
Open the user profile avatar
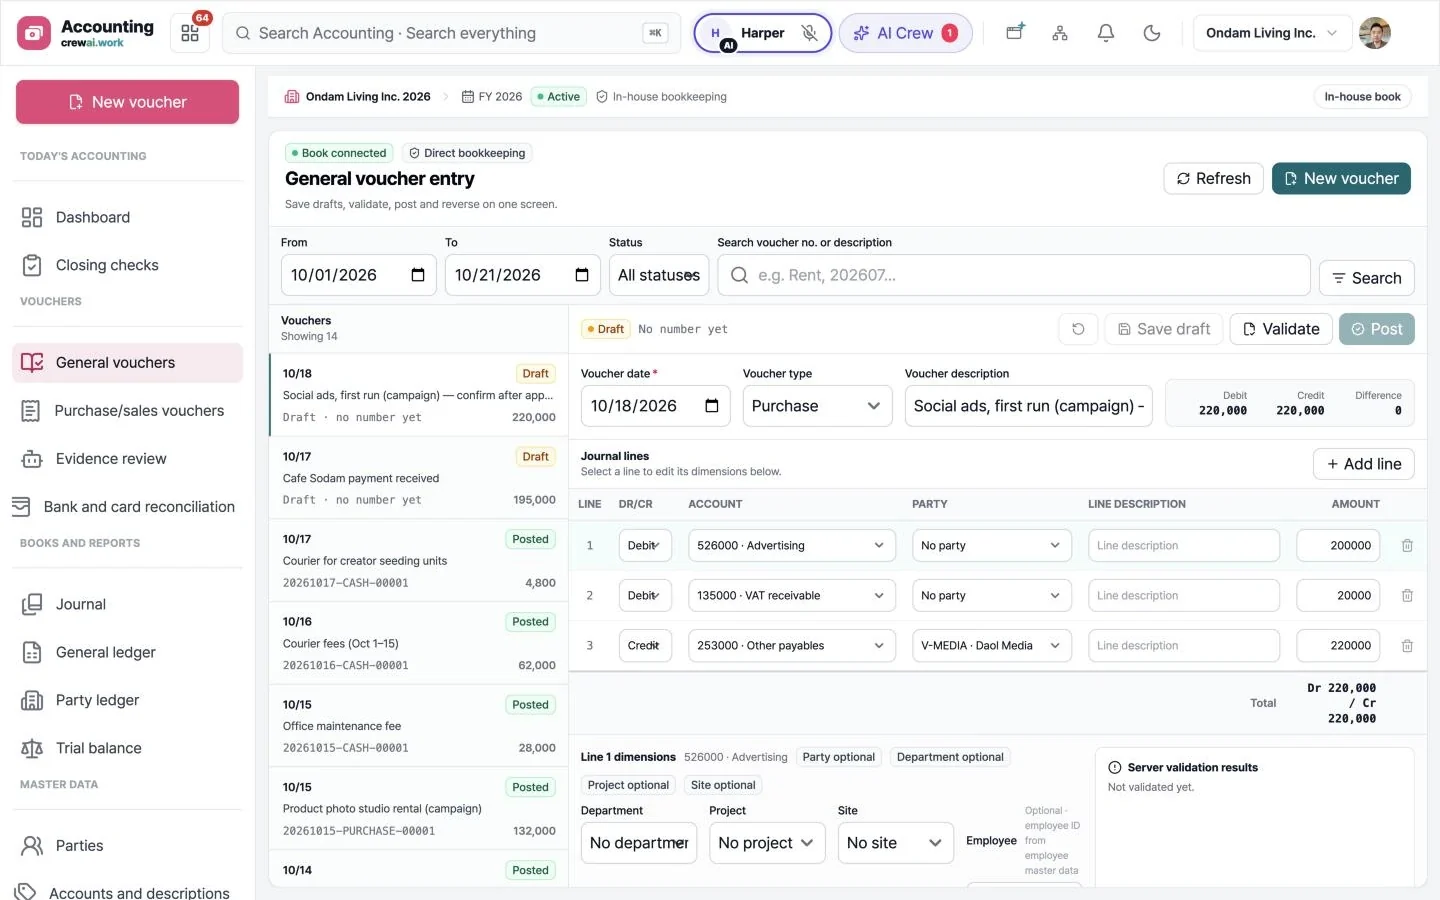1375,33
